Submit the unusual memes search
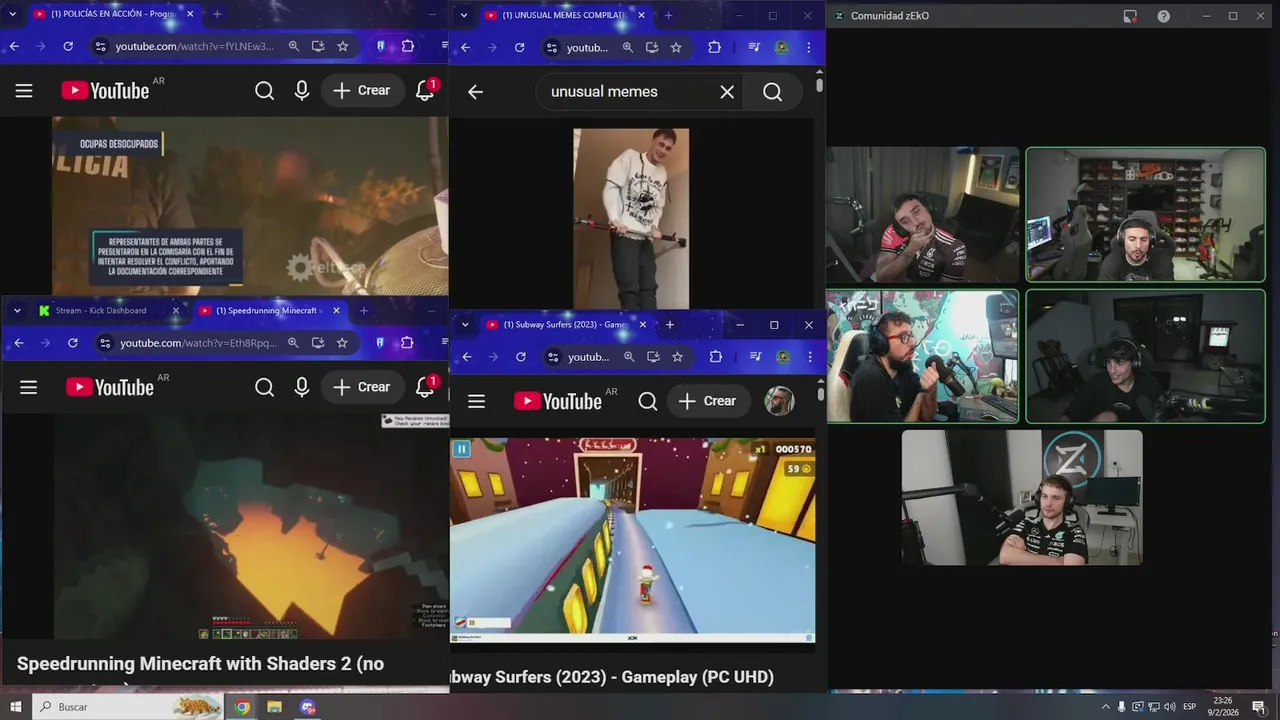This screenshot has height=720, width=1280. 772,92
